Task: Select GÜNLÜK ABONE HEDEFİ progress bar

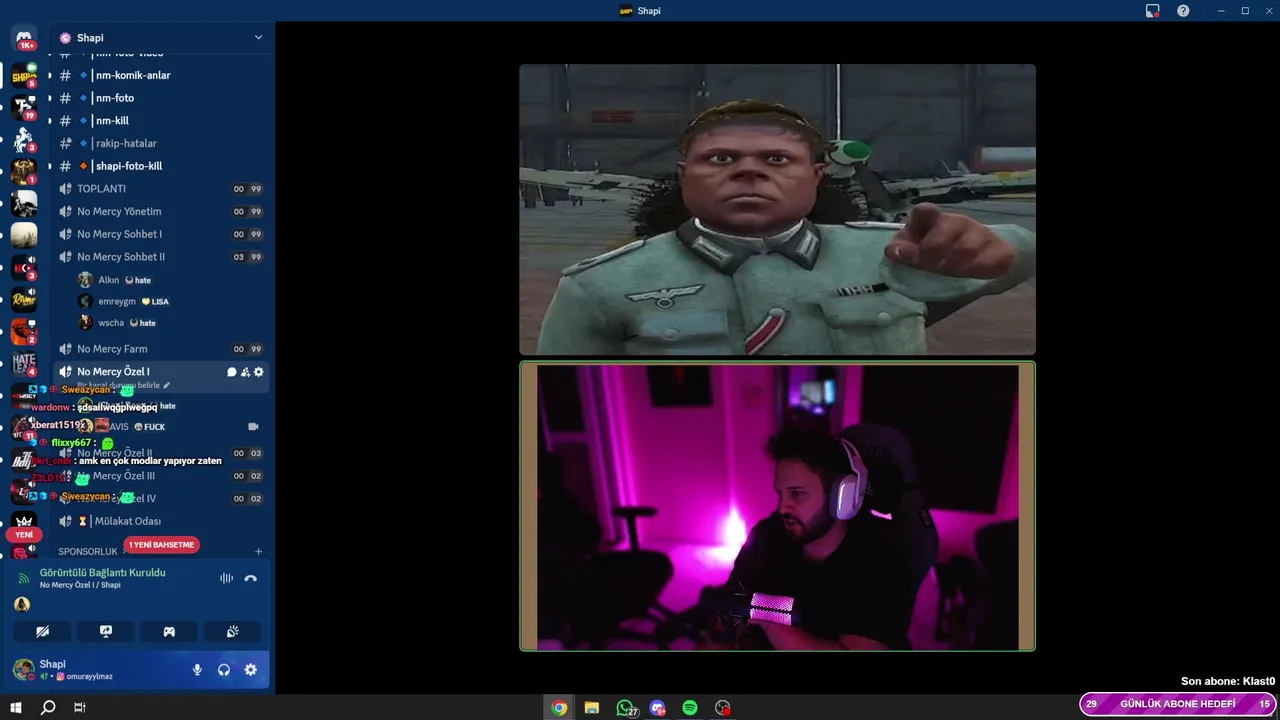Action: (1178, 704)
